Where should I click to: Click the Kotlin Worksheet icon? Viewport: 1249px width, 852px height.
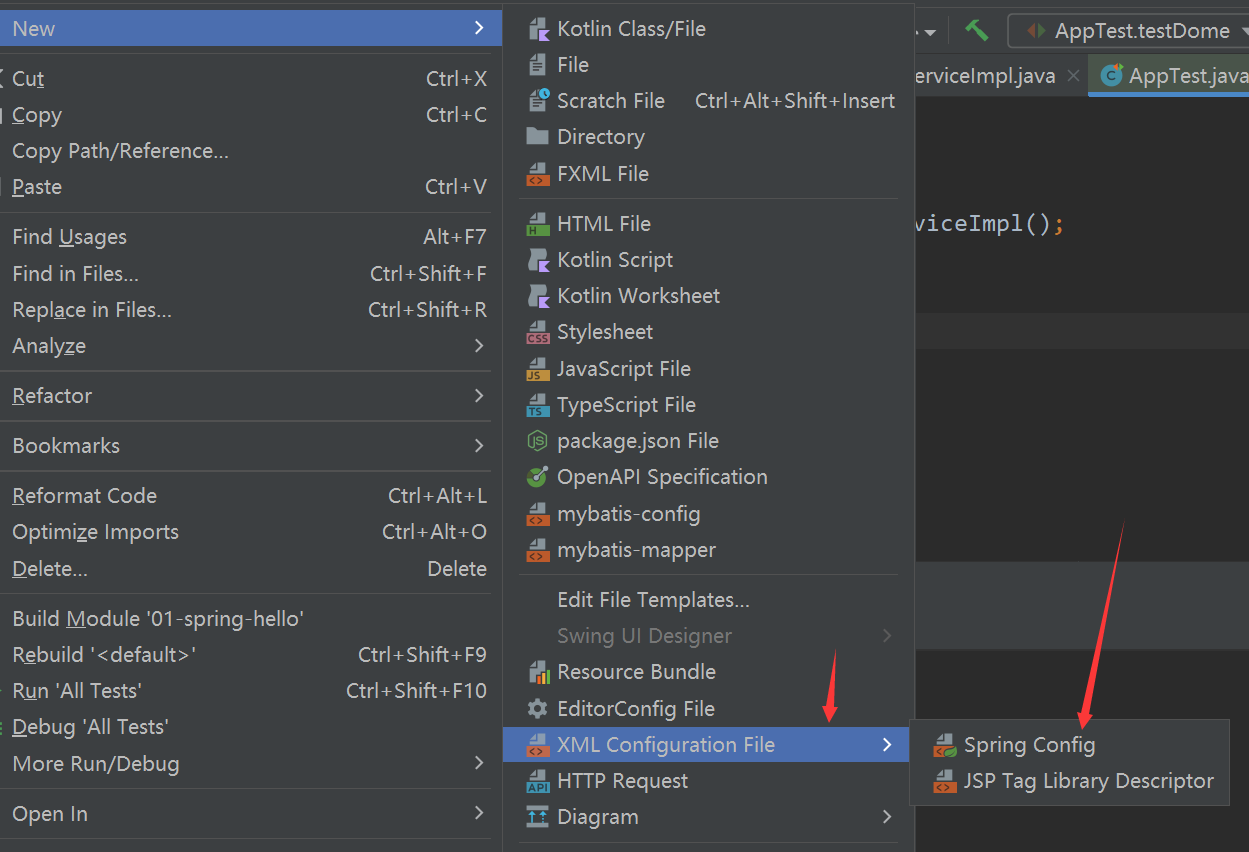[x=538, y=296]
